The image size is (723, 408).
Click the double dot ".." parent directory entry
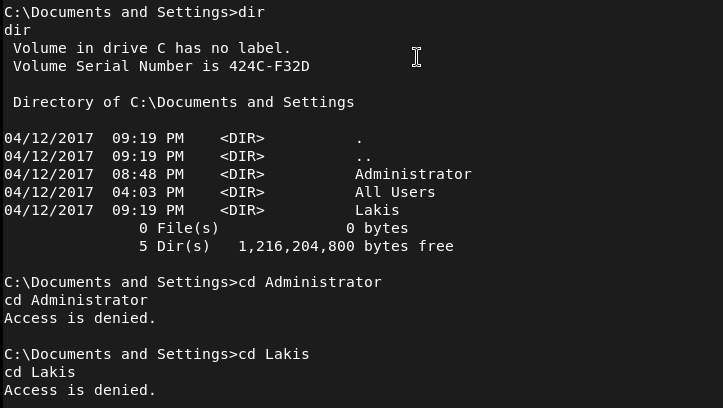pyautogui.click(x=363, y=156)
